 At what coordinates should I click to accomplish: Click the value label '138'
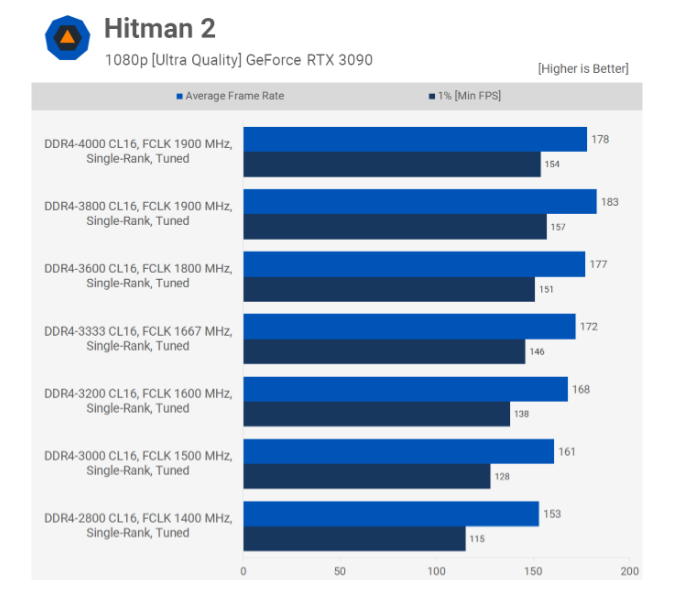(521, 414)
